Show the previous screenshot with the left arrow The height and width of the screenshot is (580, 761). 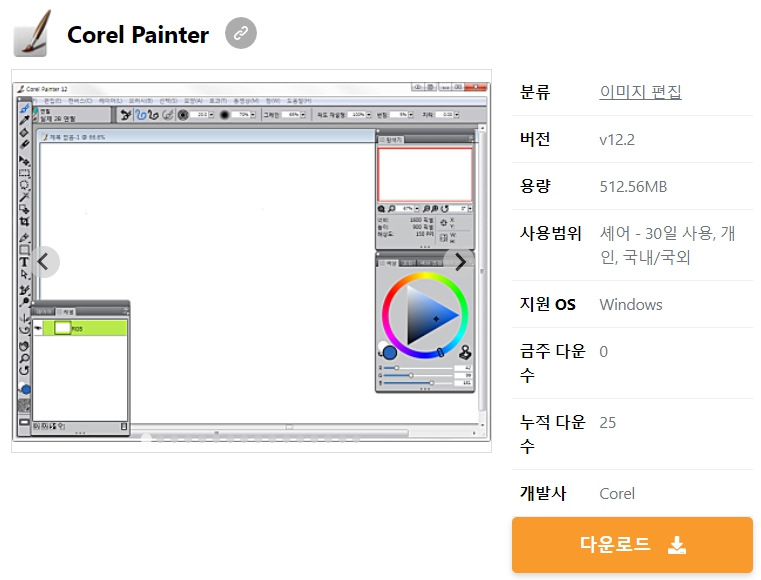(x=44, y=262)
